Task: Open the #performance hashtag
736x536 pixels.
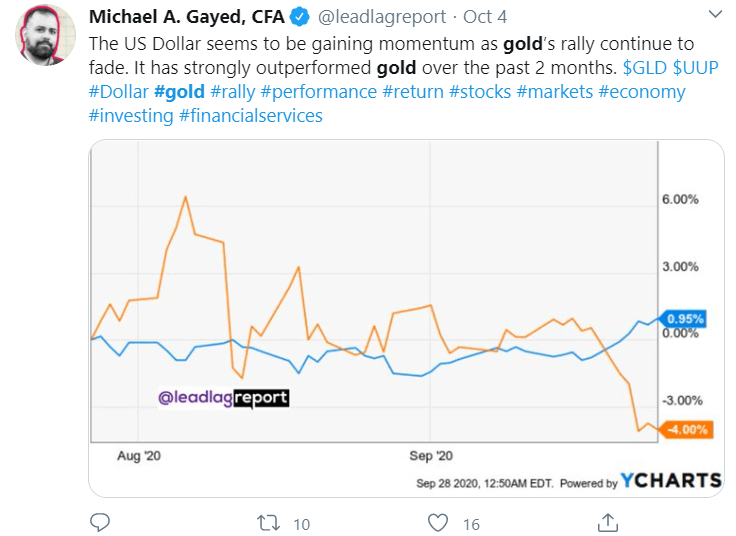Action: 320,92
